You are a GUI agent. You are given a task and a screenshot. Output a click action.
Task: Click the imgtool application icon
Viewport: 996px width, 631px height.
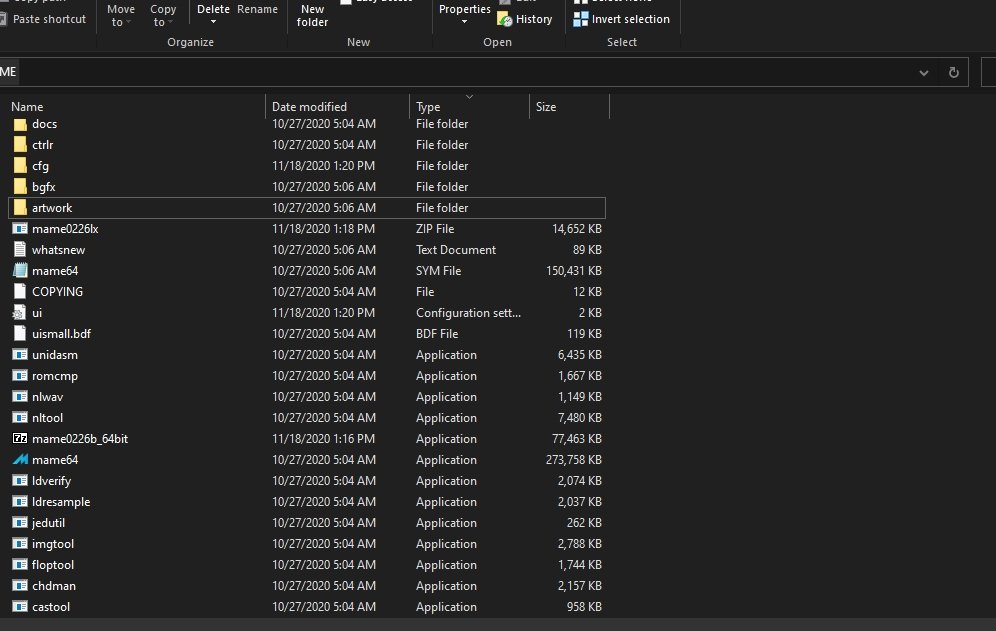click(x=20, y=543)
